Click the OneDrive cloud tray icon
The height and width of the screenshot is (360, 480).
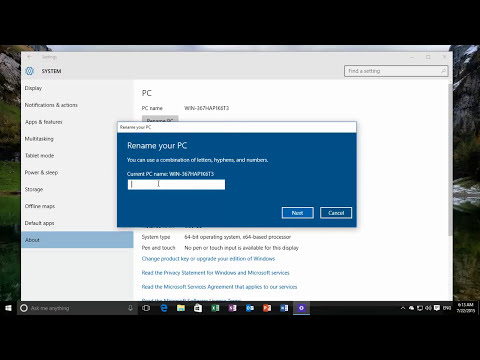coord(411,308)
